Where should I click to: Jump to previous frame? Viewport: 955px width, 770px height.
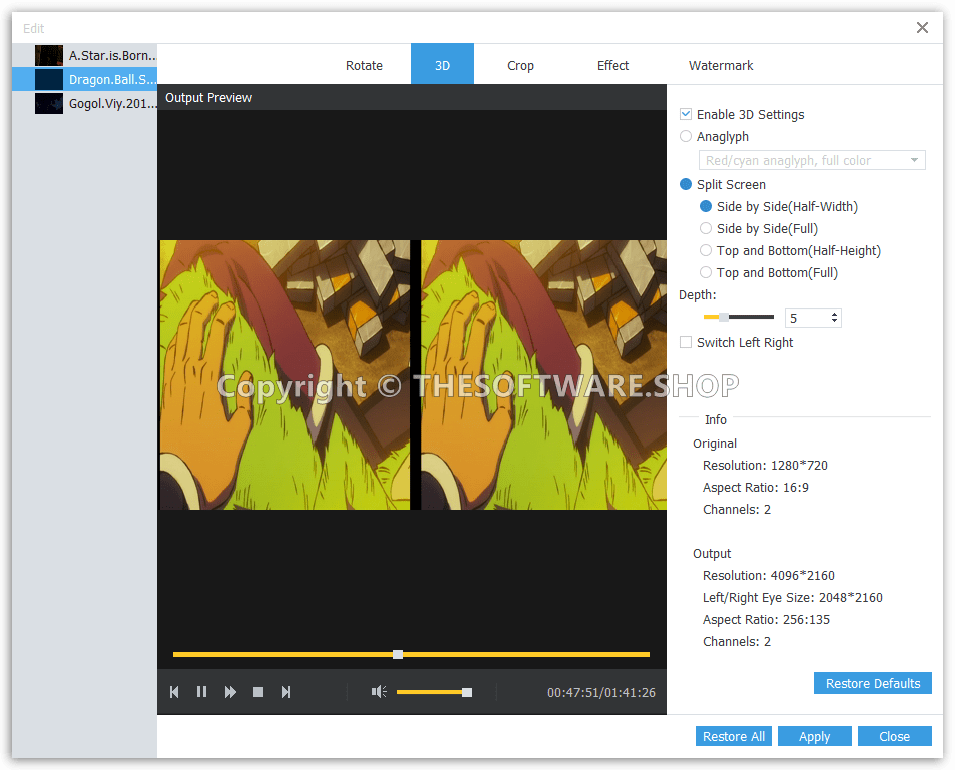coord(174,692)
